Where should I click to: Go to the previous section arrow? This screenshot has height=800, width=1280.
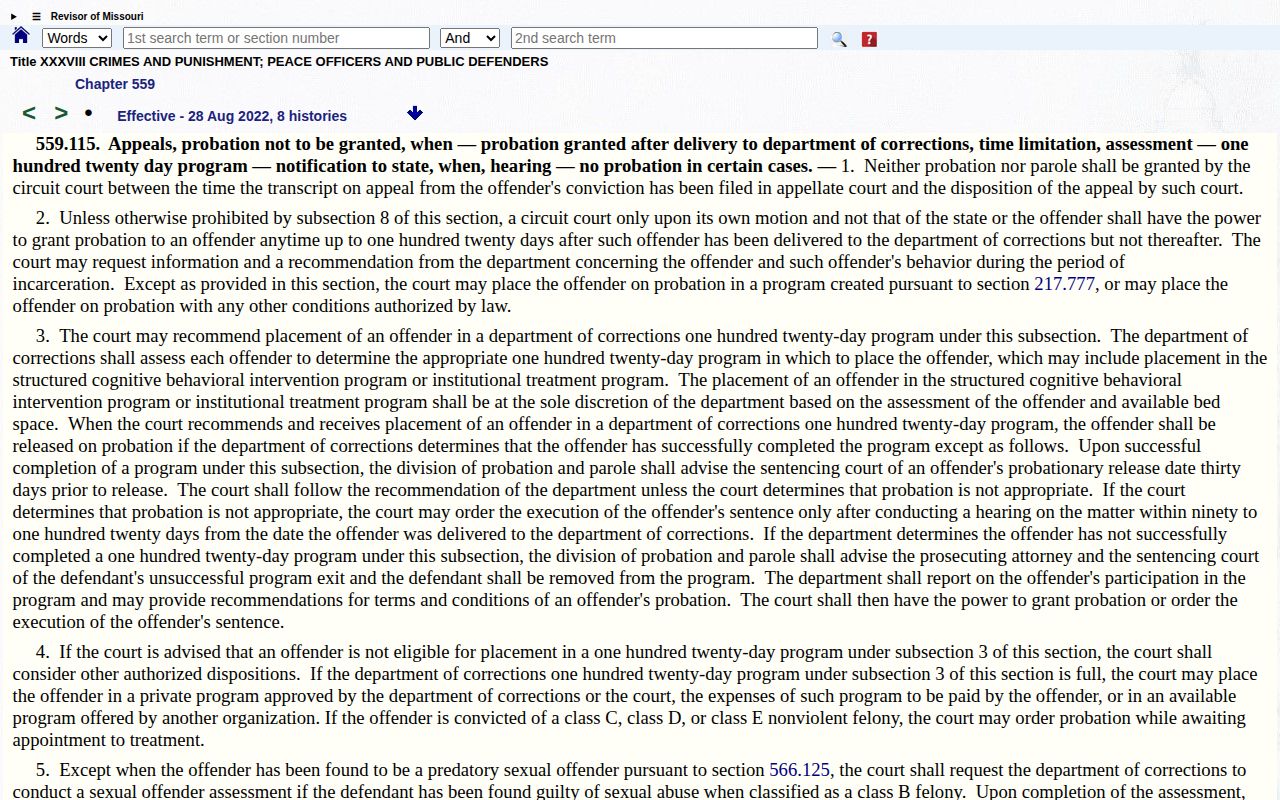click(x=29, y=113)
